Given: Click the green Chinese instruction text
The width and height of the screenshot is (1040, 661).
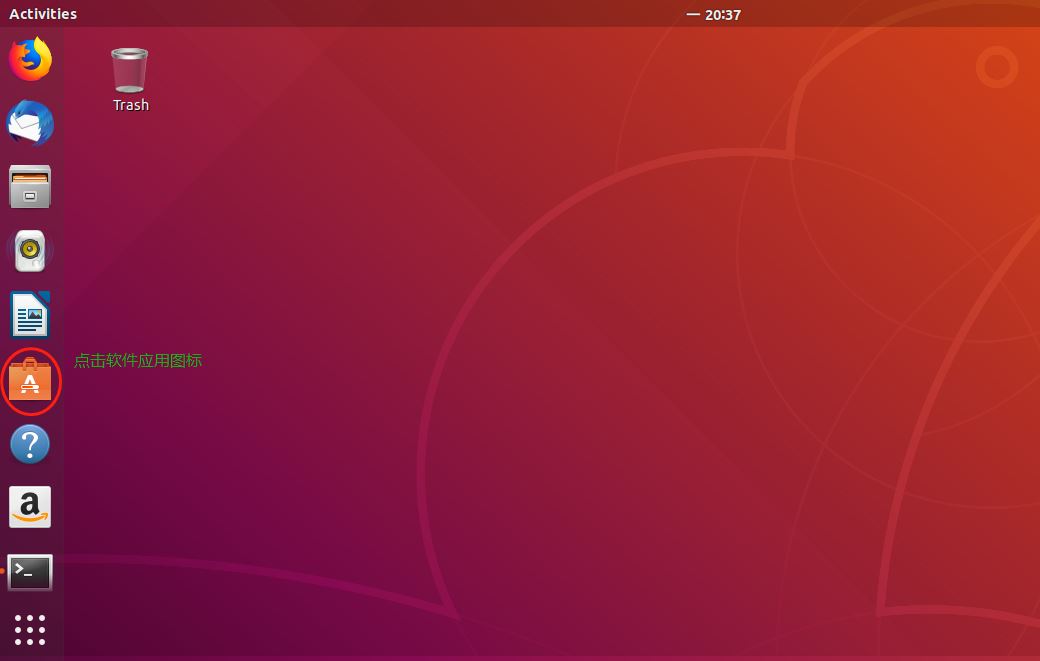Looking at the screenshot, I should pyautogui.click(x=137, y=361).
